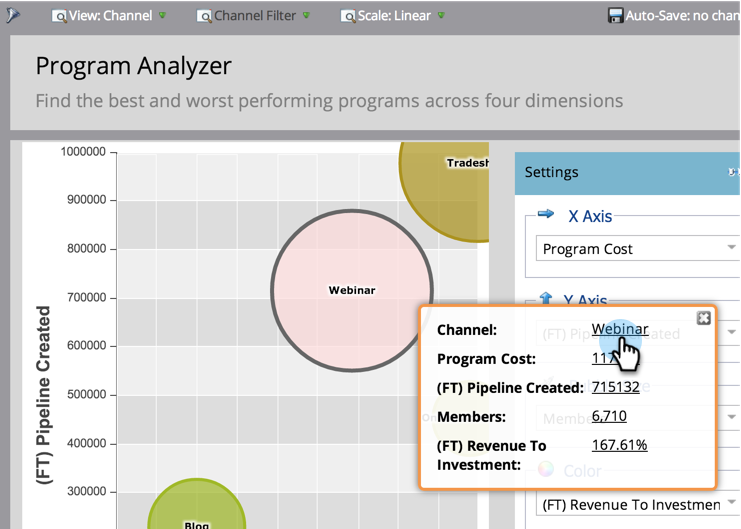741x529 pixels.
Task: Click the Webinar channel link in popup
Action: pyautogui.click(x=620, y=329)
